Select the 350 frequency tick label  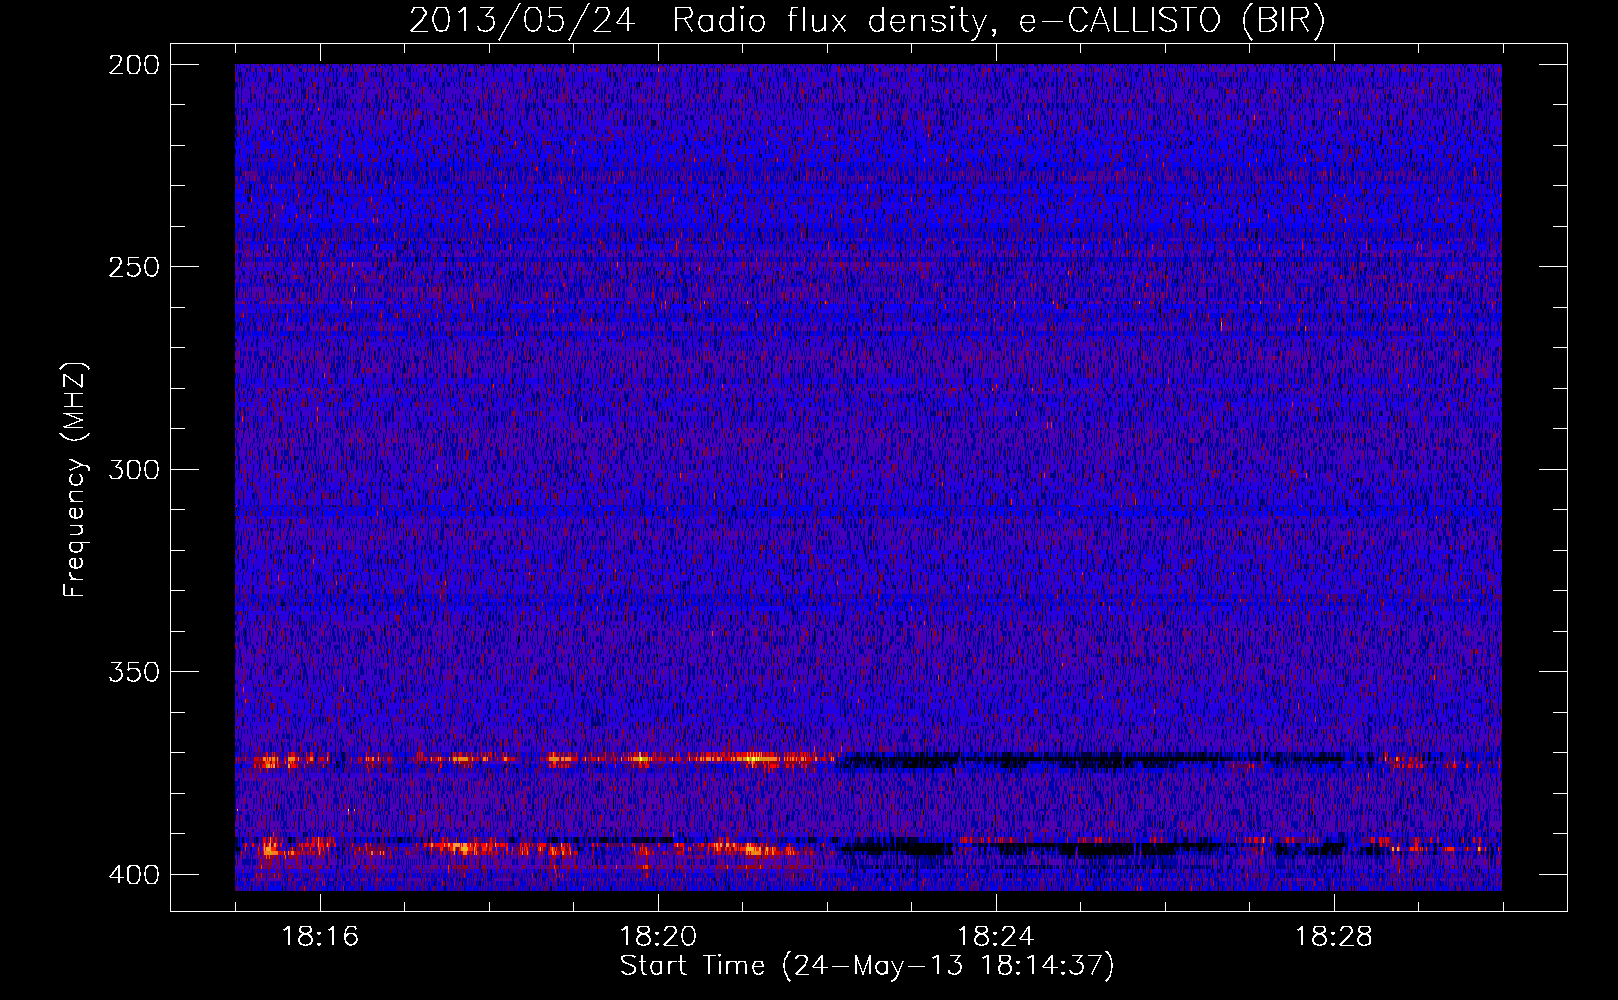coord(133,671)
